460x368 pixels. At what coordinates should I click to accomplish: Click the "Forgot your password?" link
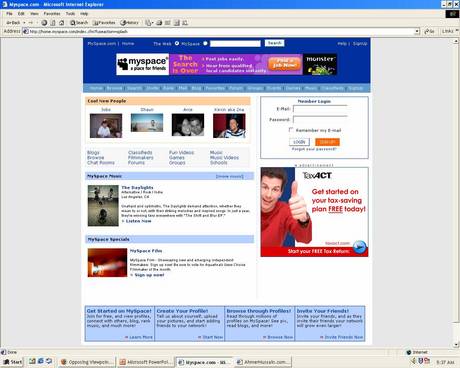pyautogui.click(x=314, y=149)
